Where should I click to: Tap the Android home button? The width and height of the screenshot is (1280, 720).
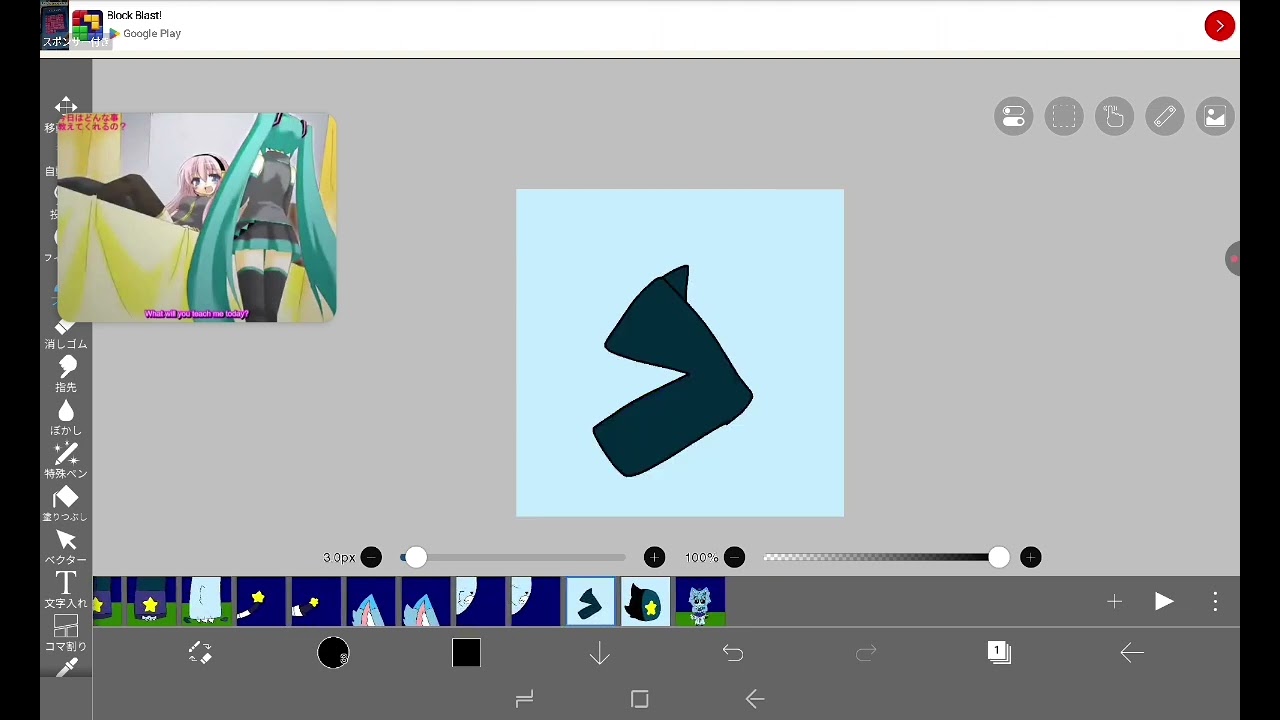pos(640,699)
